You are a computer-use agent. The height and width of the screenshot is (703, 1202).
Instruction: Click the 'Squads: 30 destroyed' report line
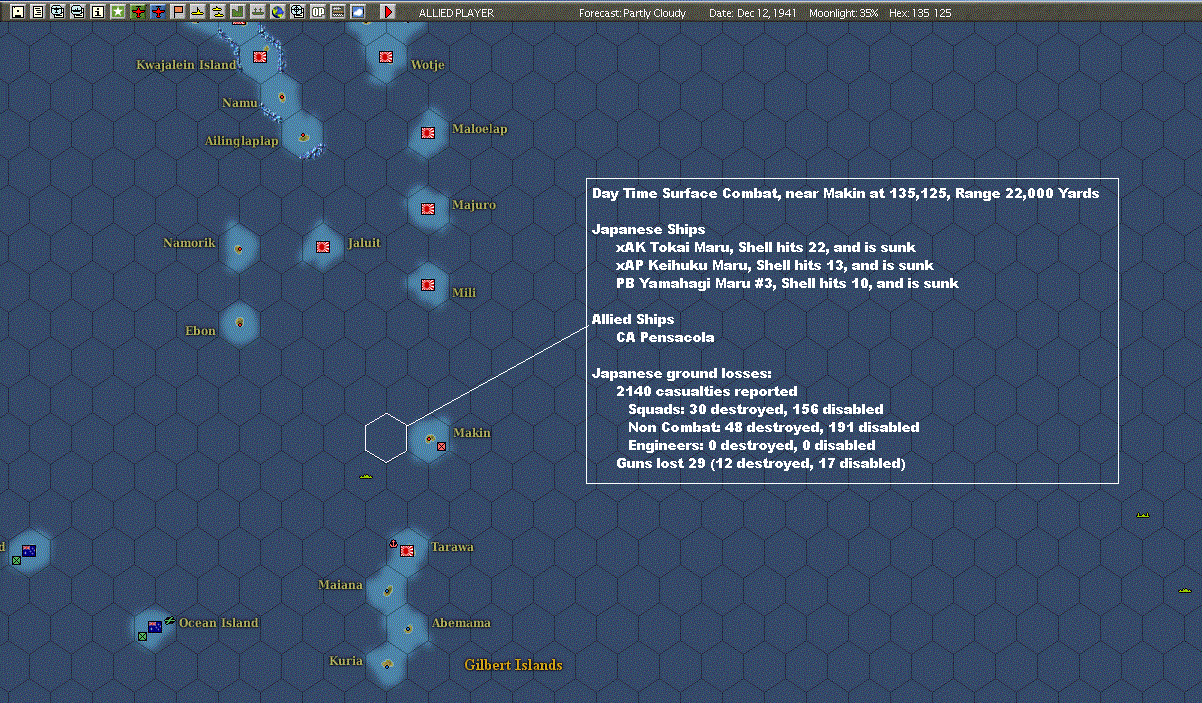[x=756, y=409]
